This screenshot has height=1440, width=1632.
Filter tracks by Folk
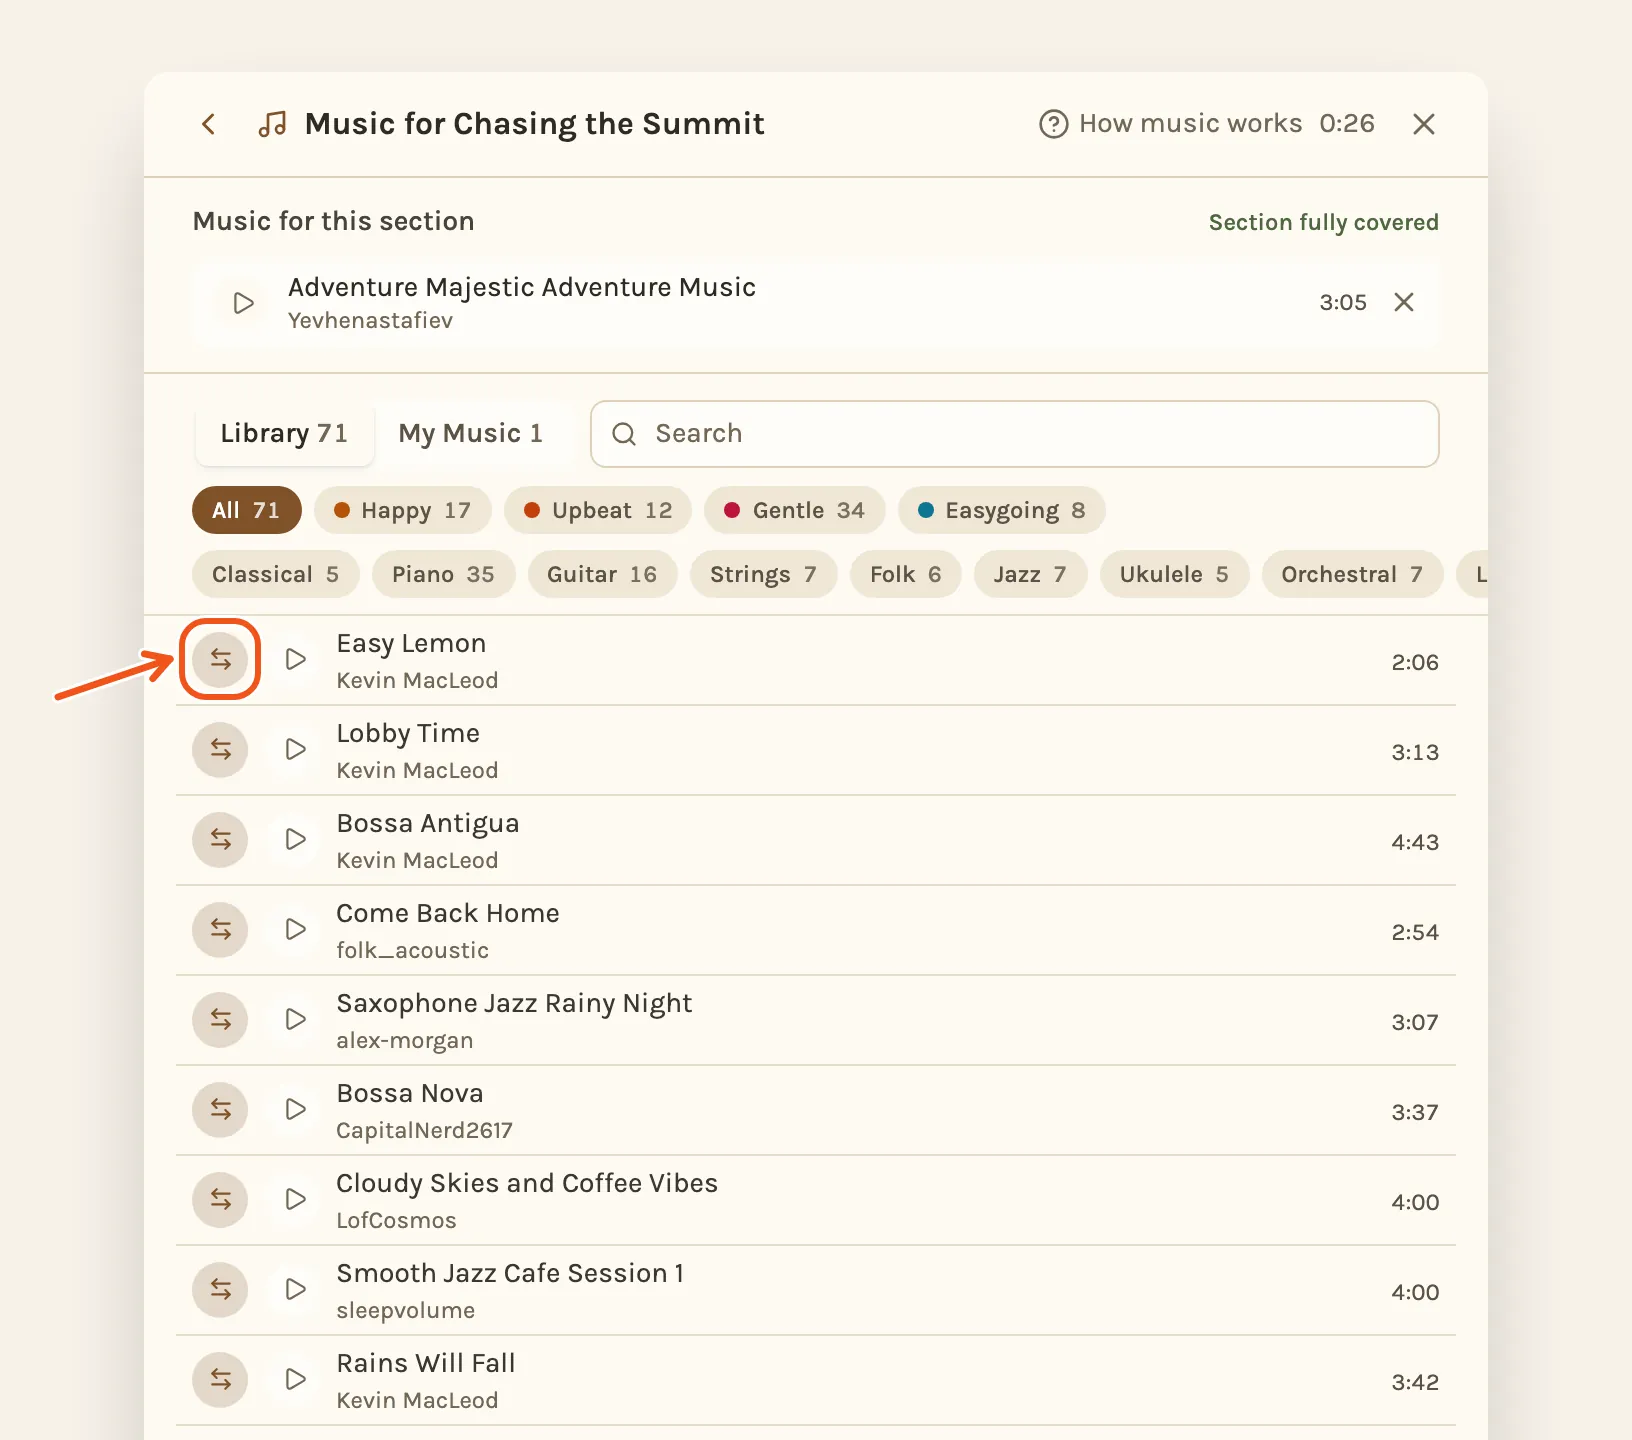(x=906, y=575)
